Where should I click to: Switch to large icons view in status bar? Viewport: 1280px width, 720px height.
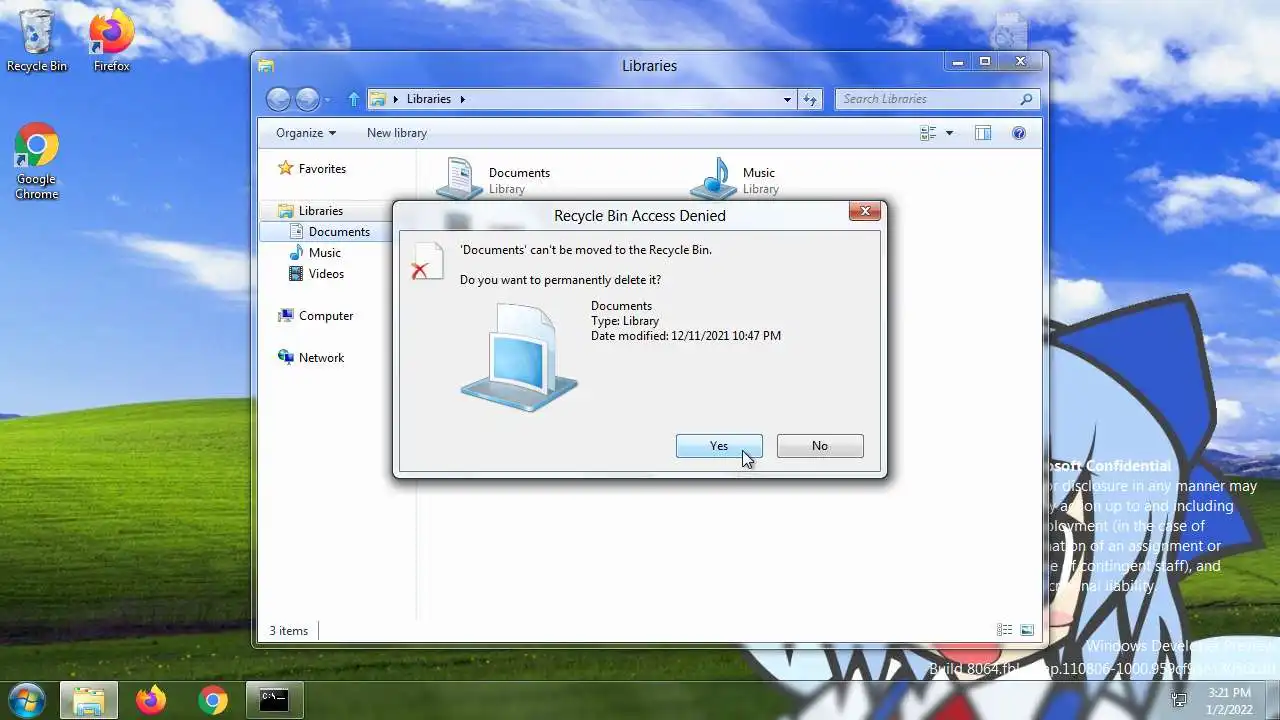1027,631
